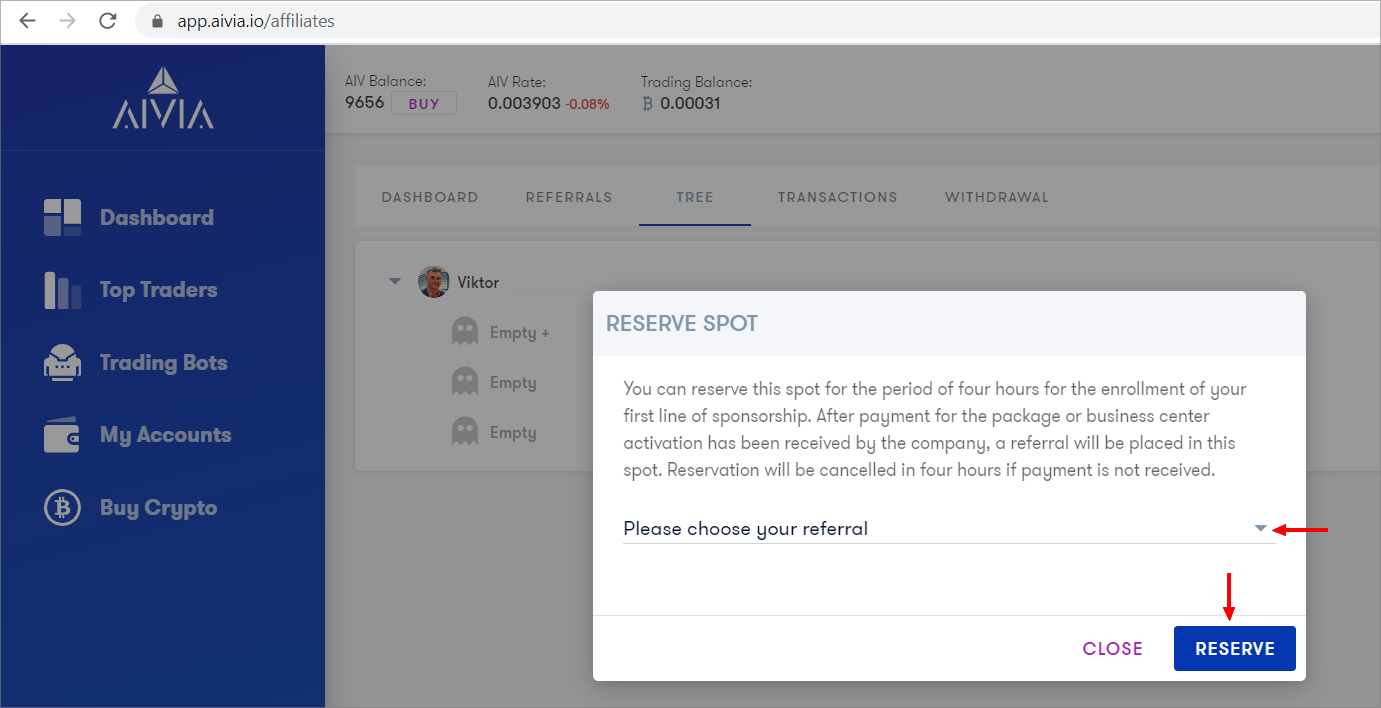Image resolution: width=1381 pixels, height=708 pixels.
Task: Click the Dashboard grid icon in sidebar
Action: click(63, 217)
